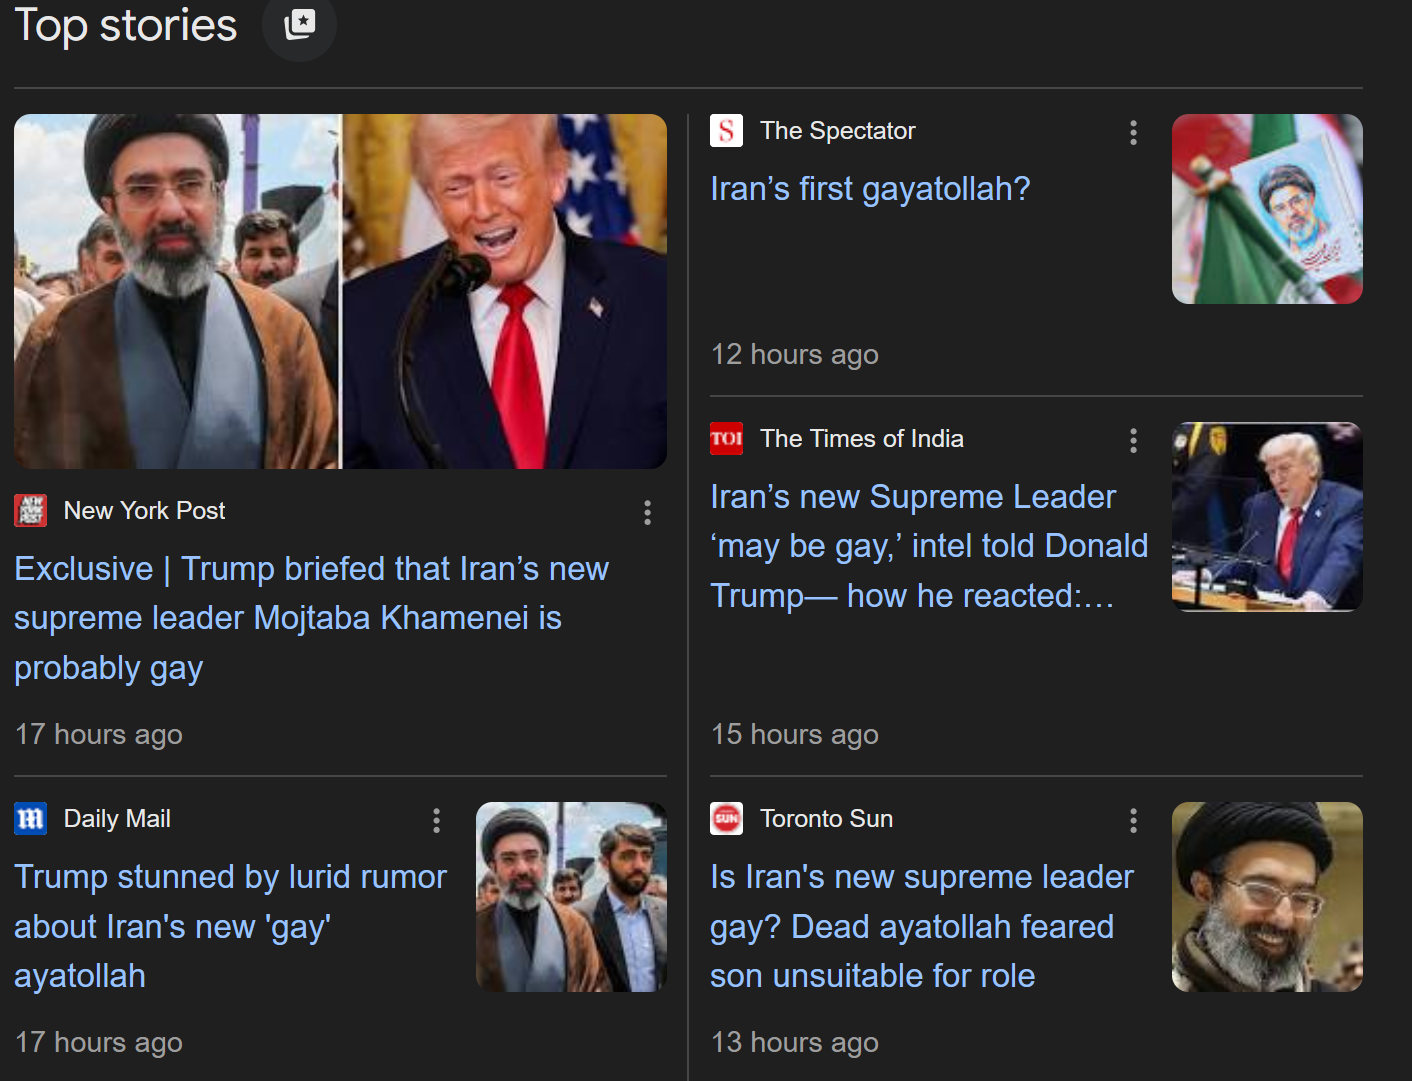Screen dimensions: 1412x1081
Task: Click the New York Post publisher logo
Action: coord(31,510)
